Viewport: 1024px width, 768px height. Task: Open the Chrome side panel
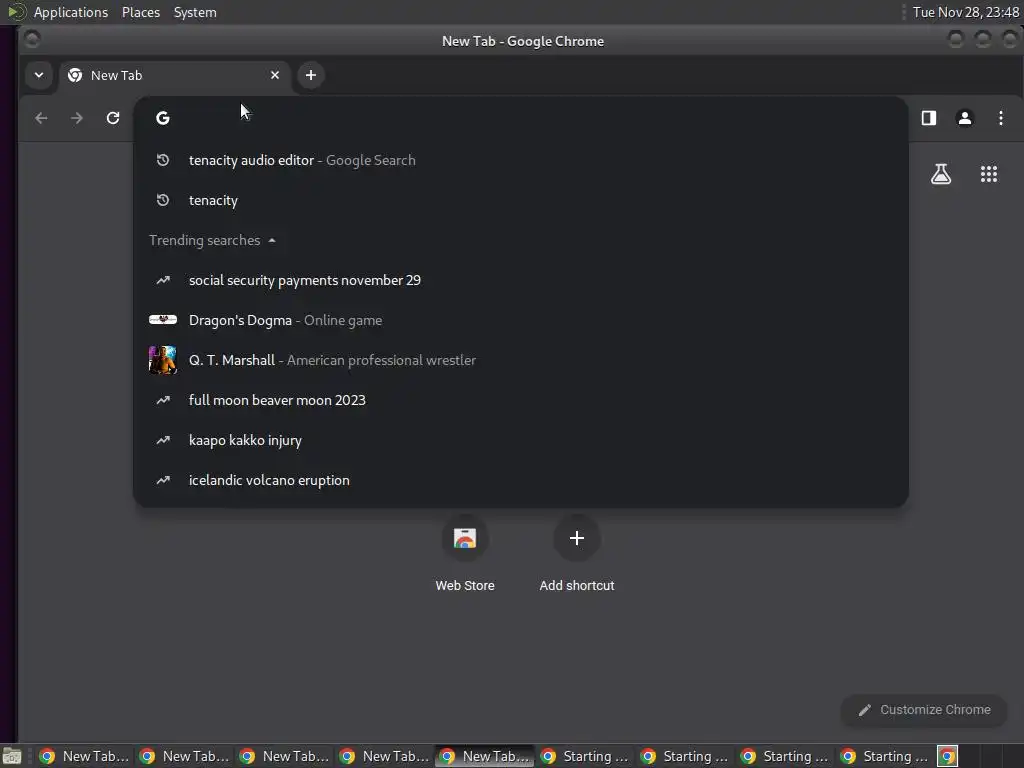point(929,118)
